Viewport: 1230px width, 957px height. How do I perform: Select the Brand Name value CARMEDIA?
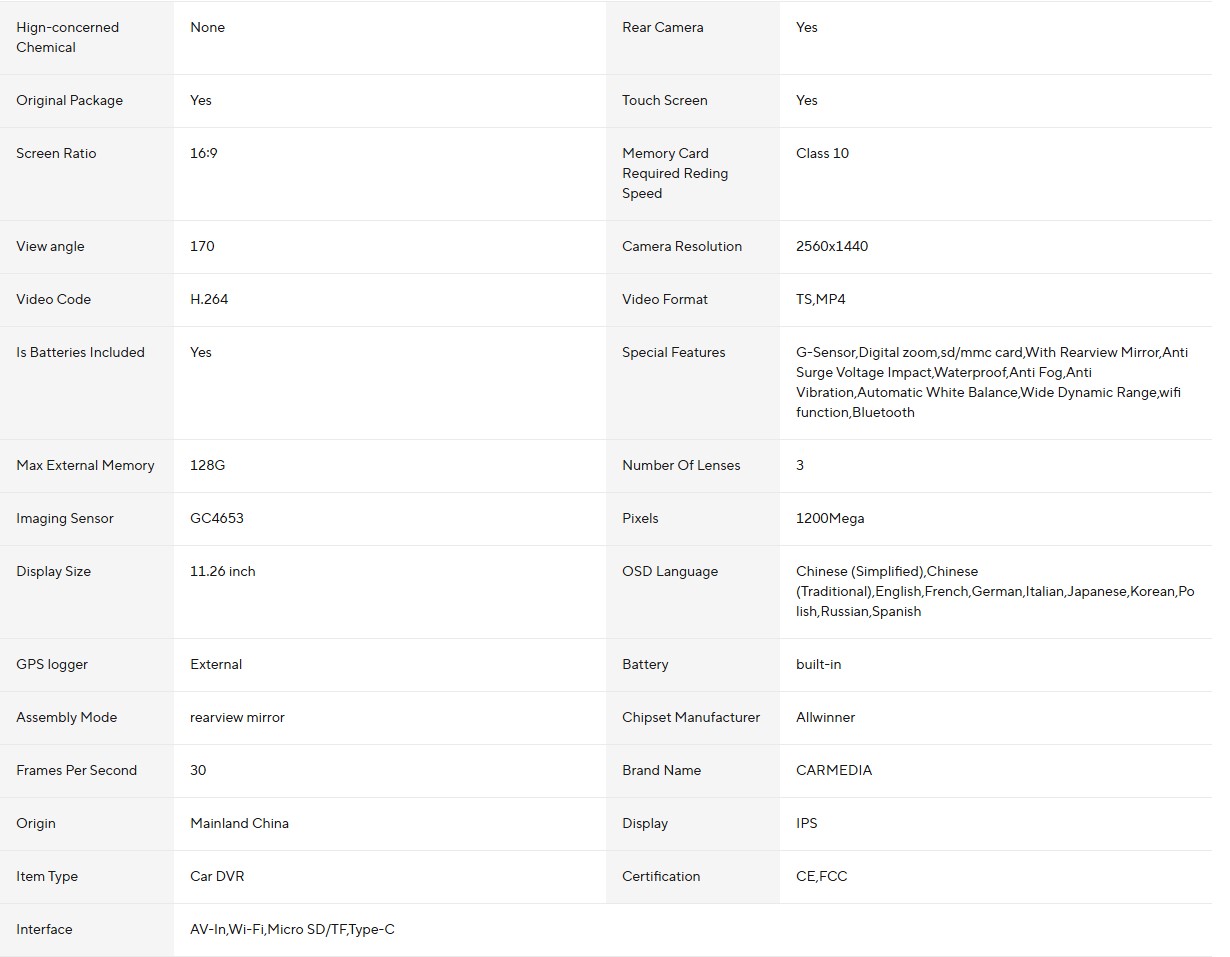[834, 770]
